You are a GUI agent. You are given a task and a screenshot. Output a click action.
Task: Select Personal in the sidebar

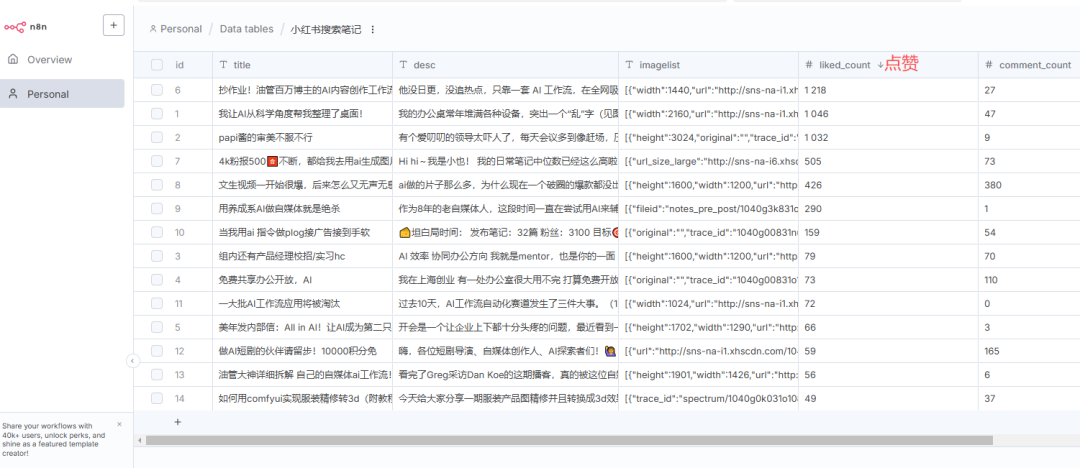62,94
